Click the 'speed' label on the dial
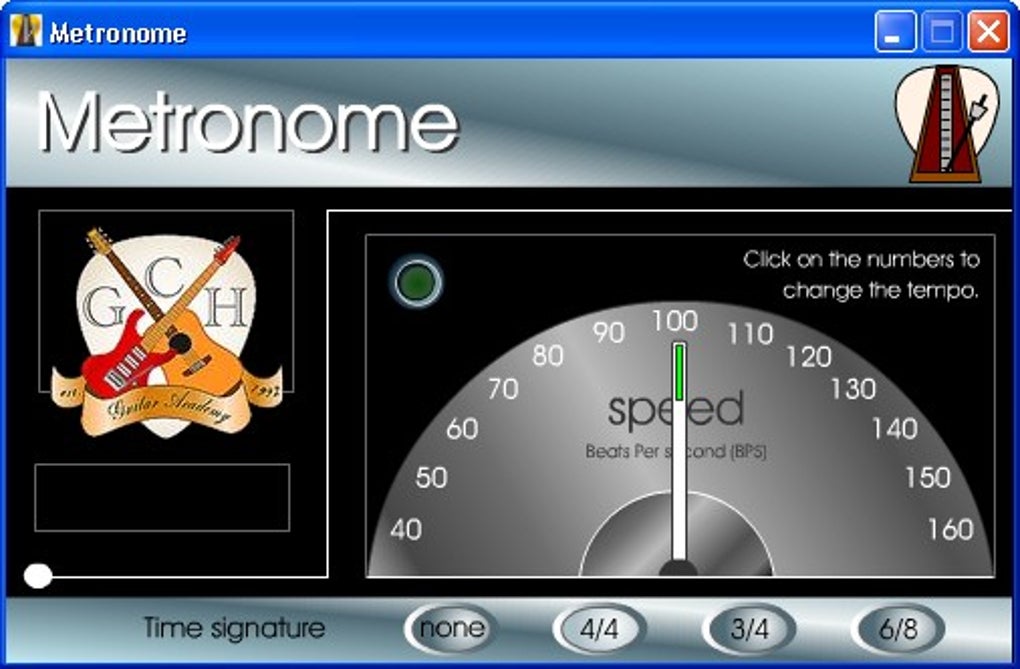This screenshot has width=1020, height=669. [x=675, y=410]
